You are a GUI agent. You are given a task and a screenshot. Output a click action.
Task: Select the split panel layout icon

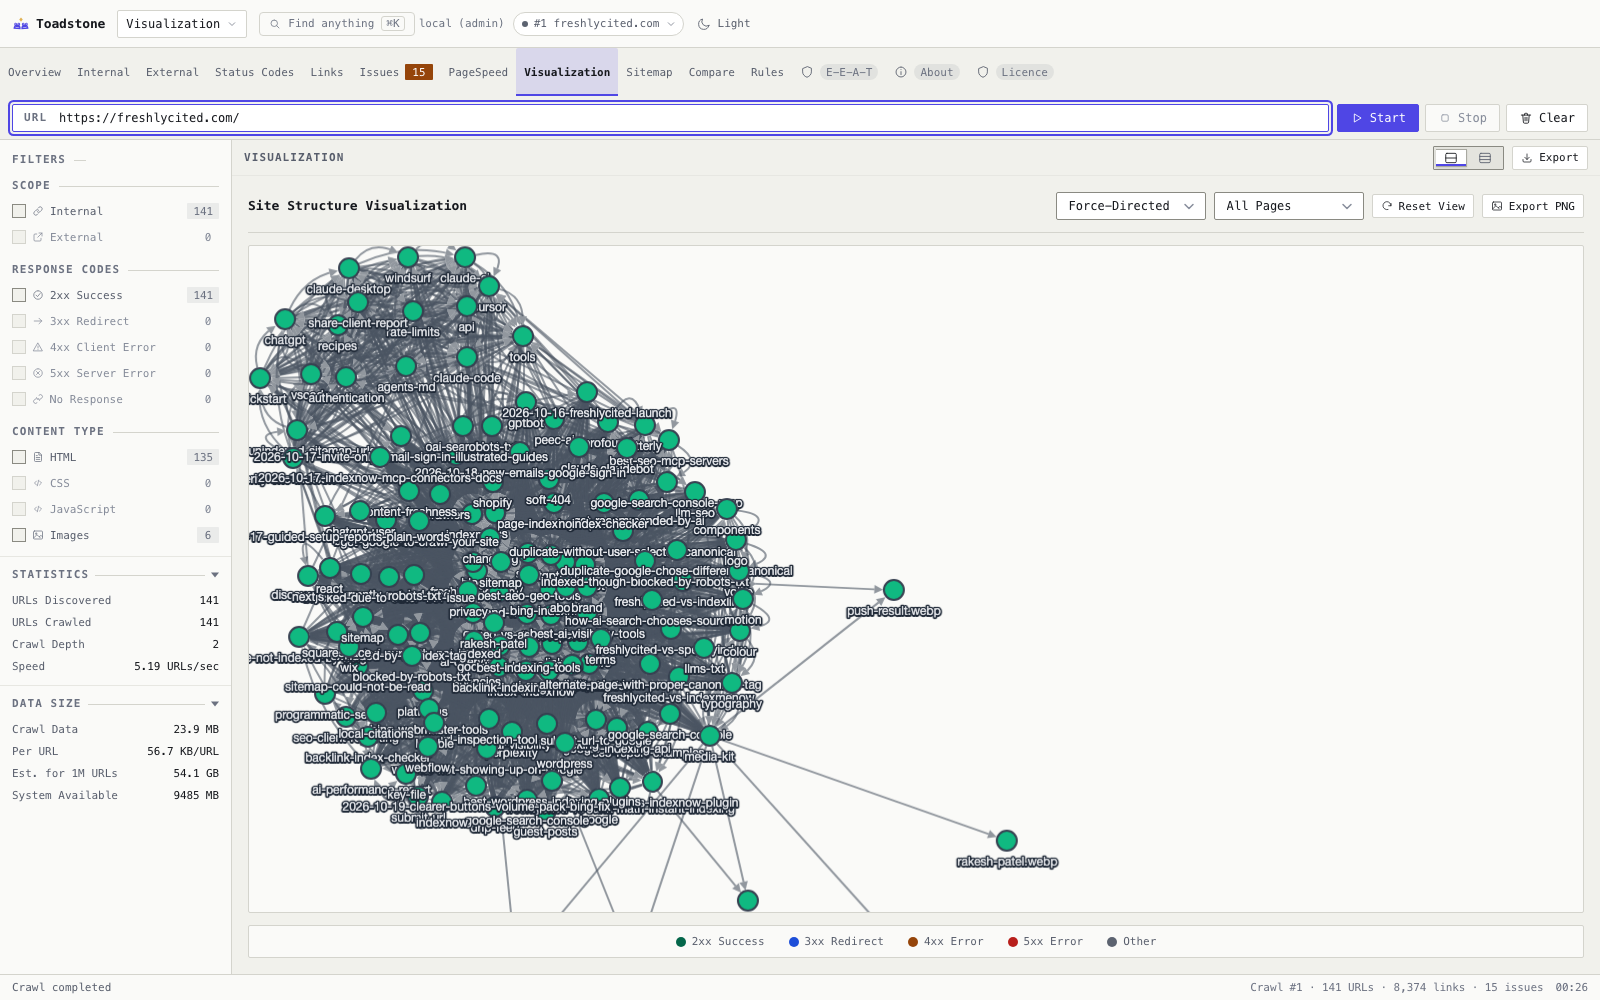coord(1451,158)
